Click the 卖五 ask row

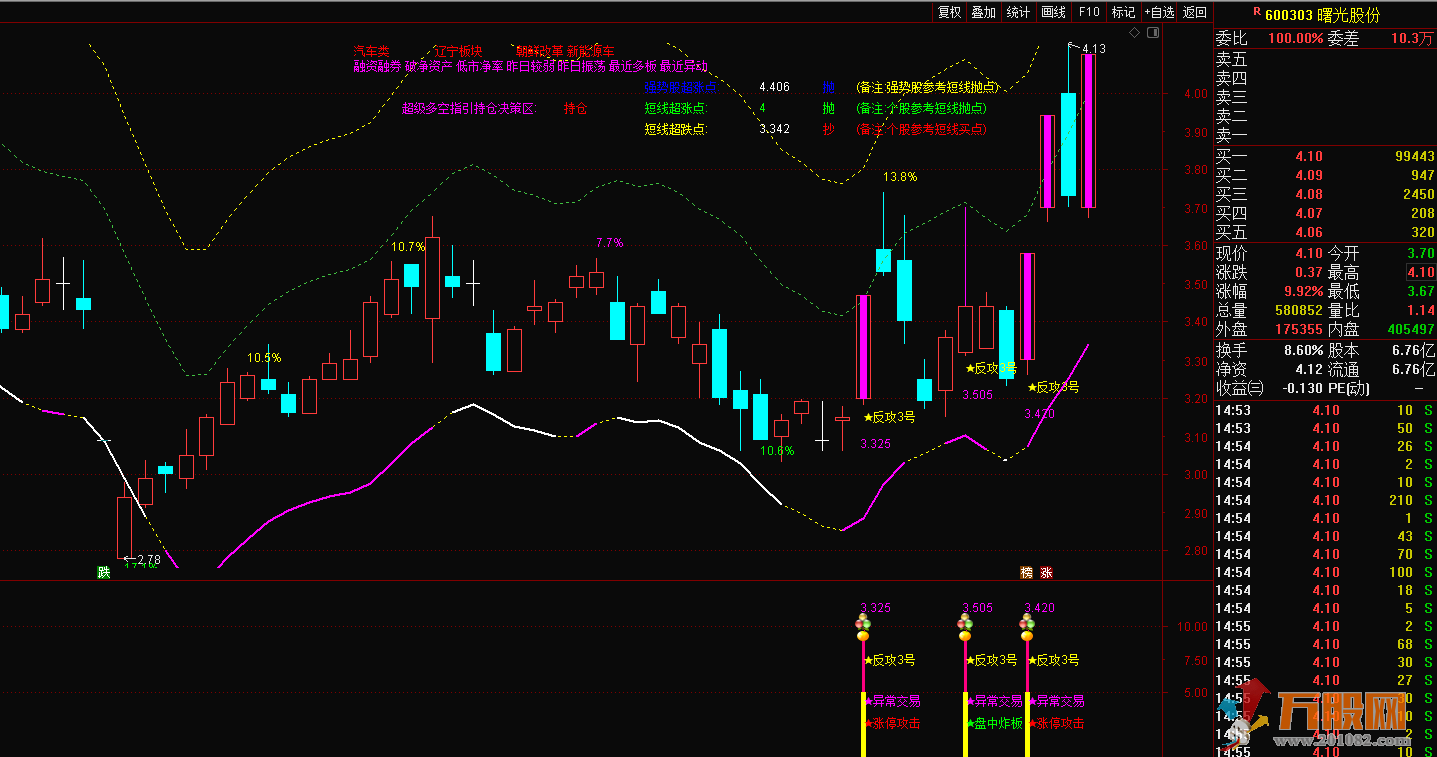click(x=1325, y=60)
